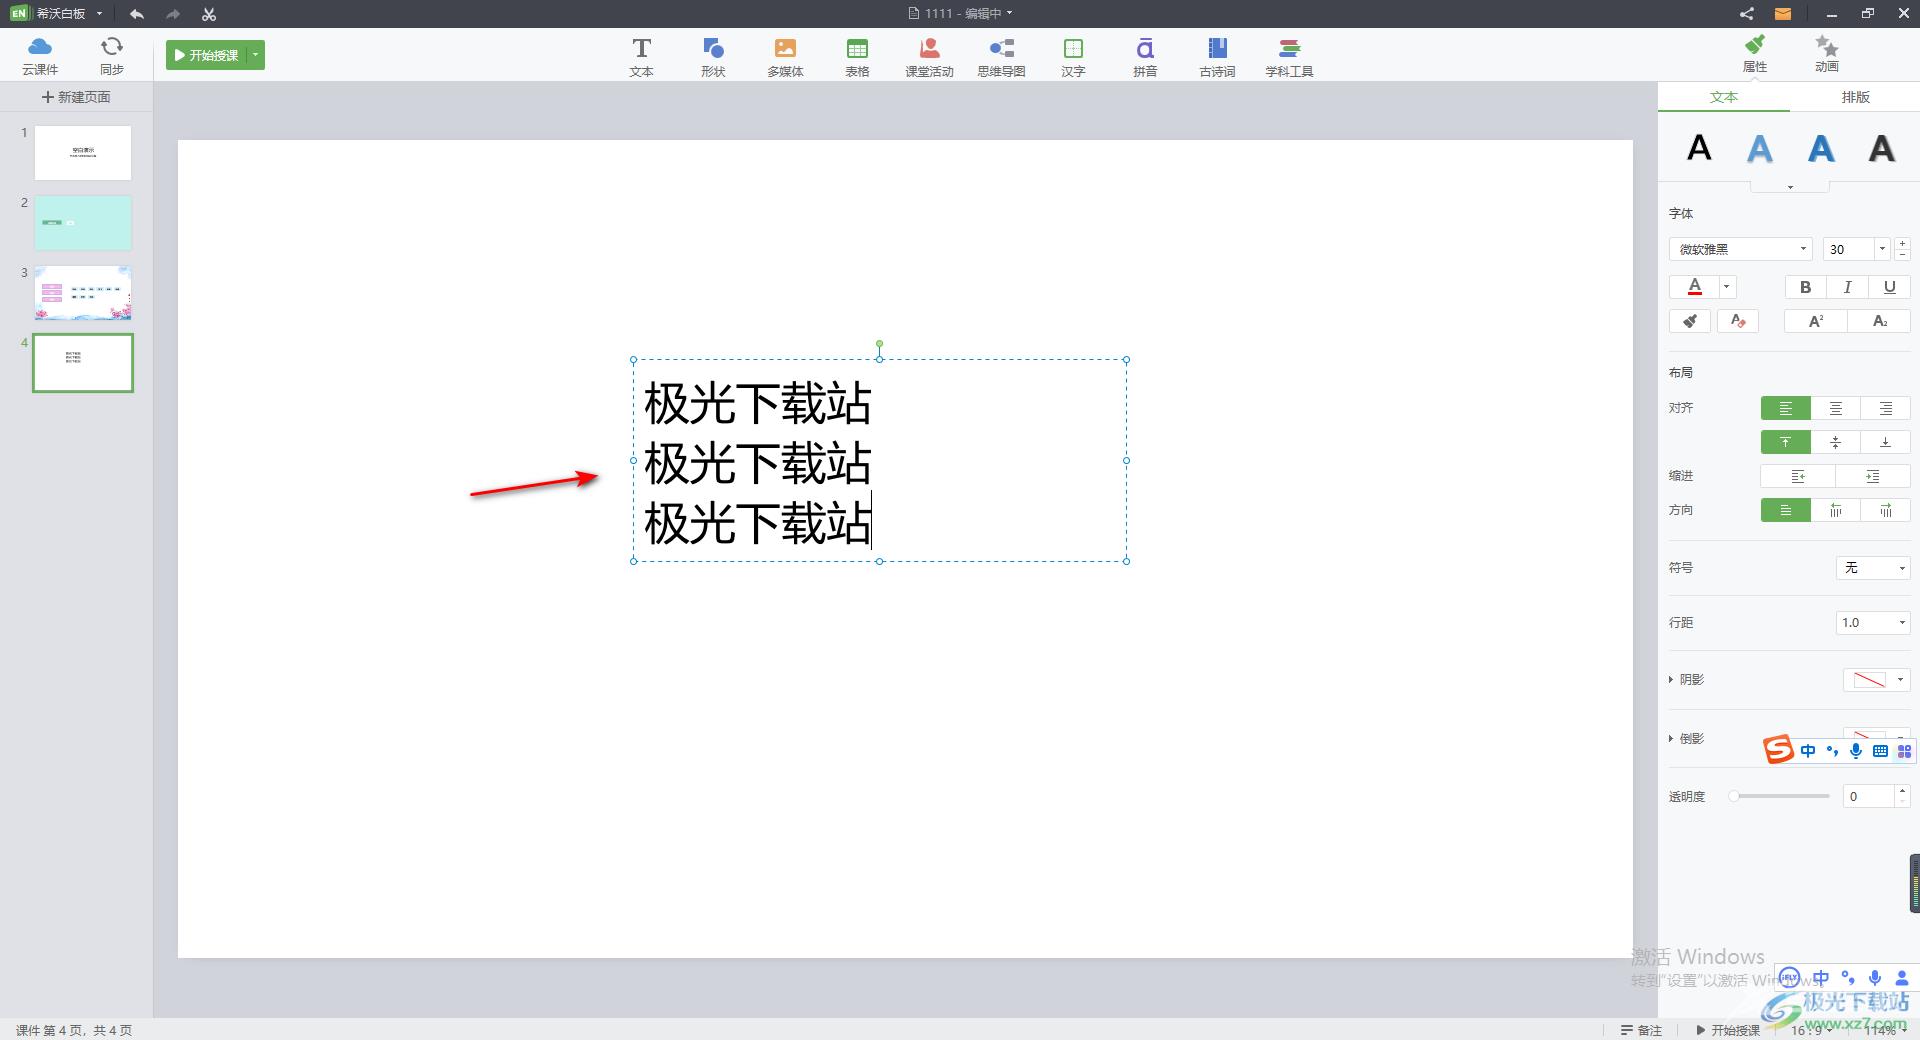The height and width of the screenshot is (1040, 1920).
Task: Open the 多媒体 multimedia tool
Action: point(785,57)
